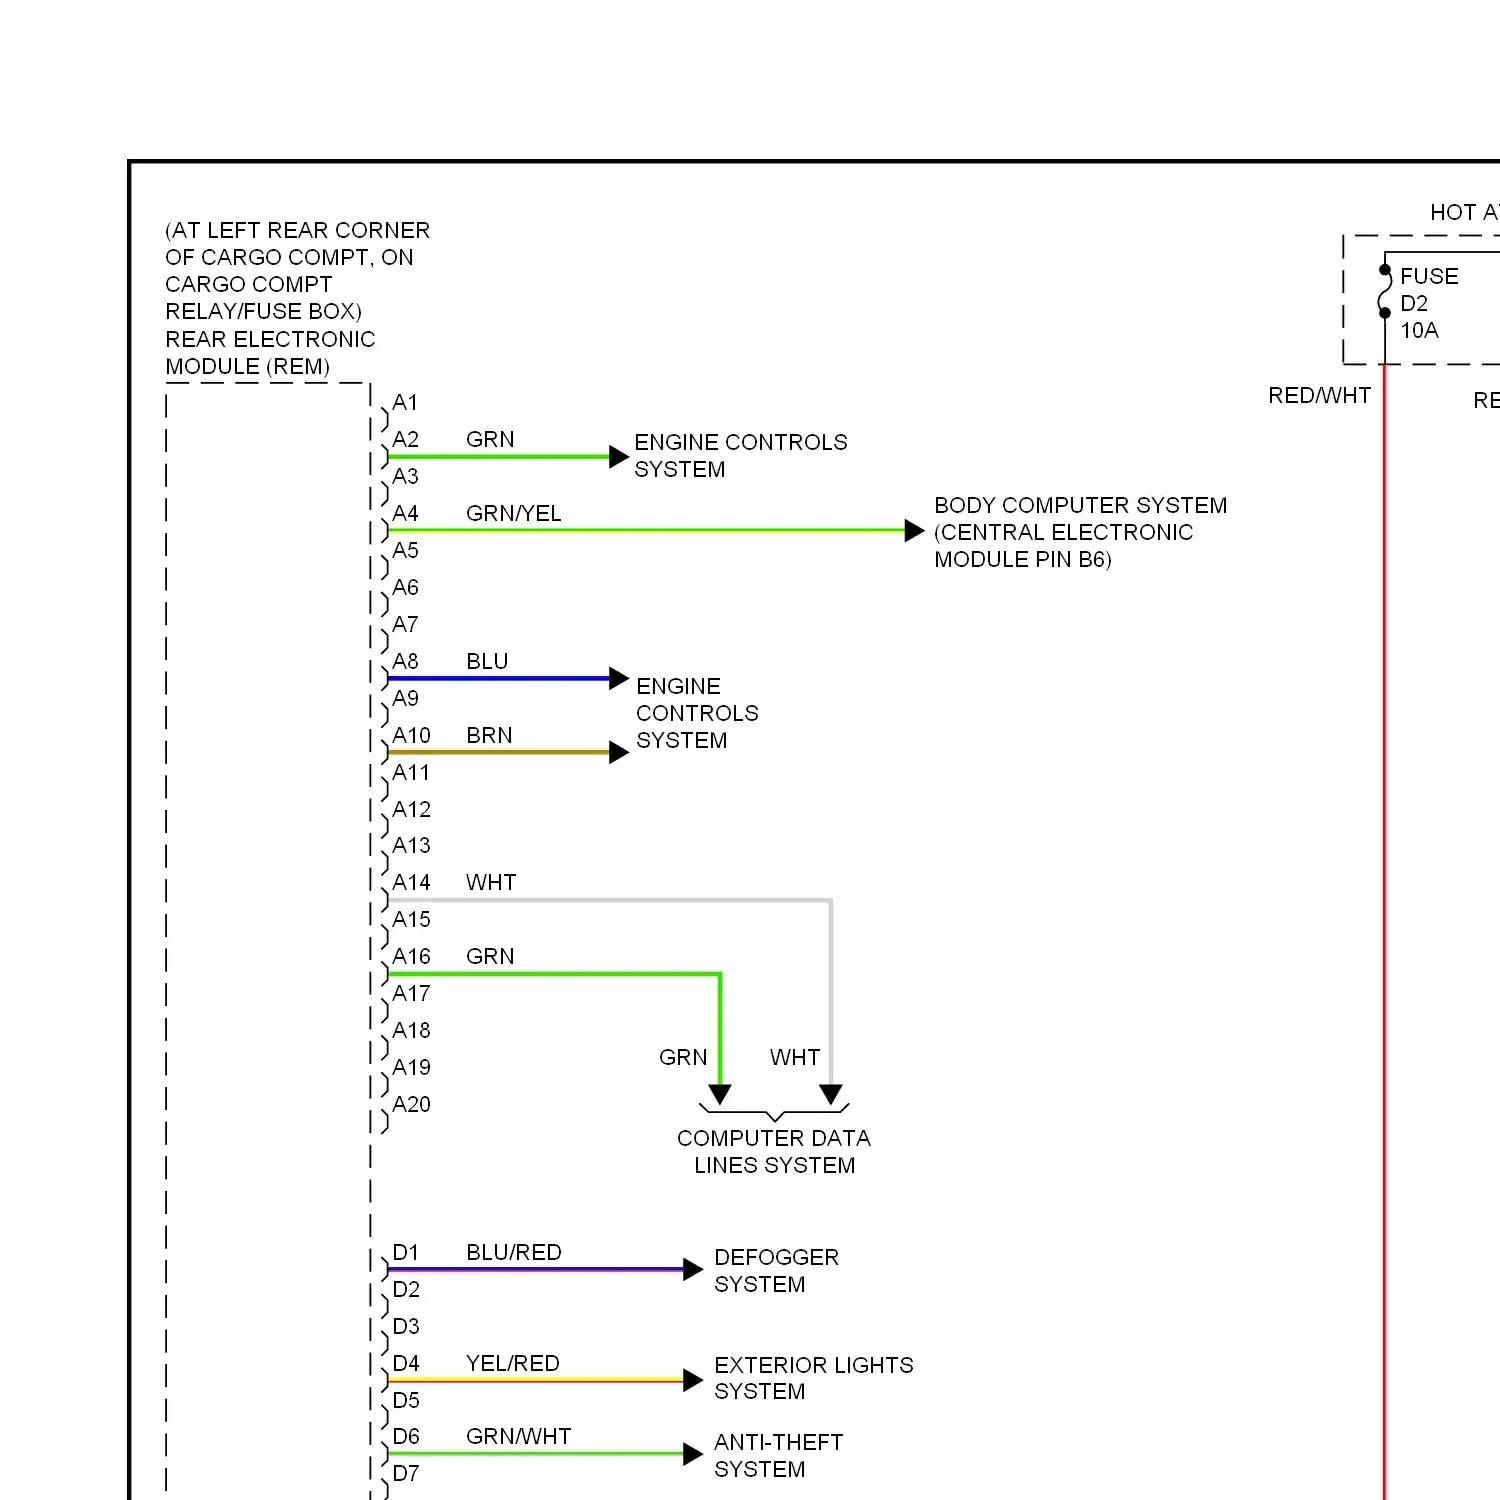Select pin label D3
The height and width of the screenshot is (1500, 1500).
click(x=406, y=1327)
